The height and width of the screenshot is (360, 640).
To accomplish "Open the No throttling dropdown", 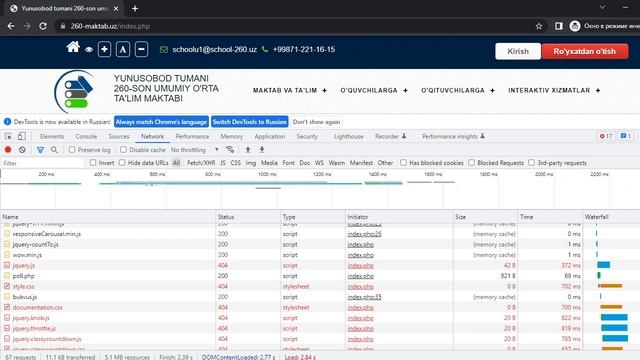I will [195, 150].
